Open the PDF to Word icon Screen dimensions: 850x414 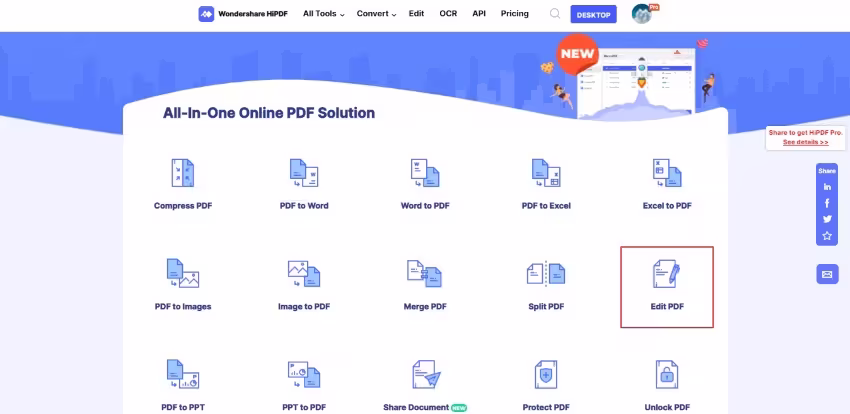click(x=304, y=173)
